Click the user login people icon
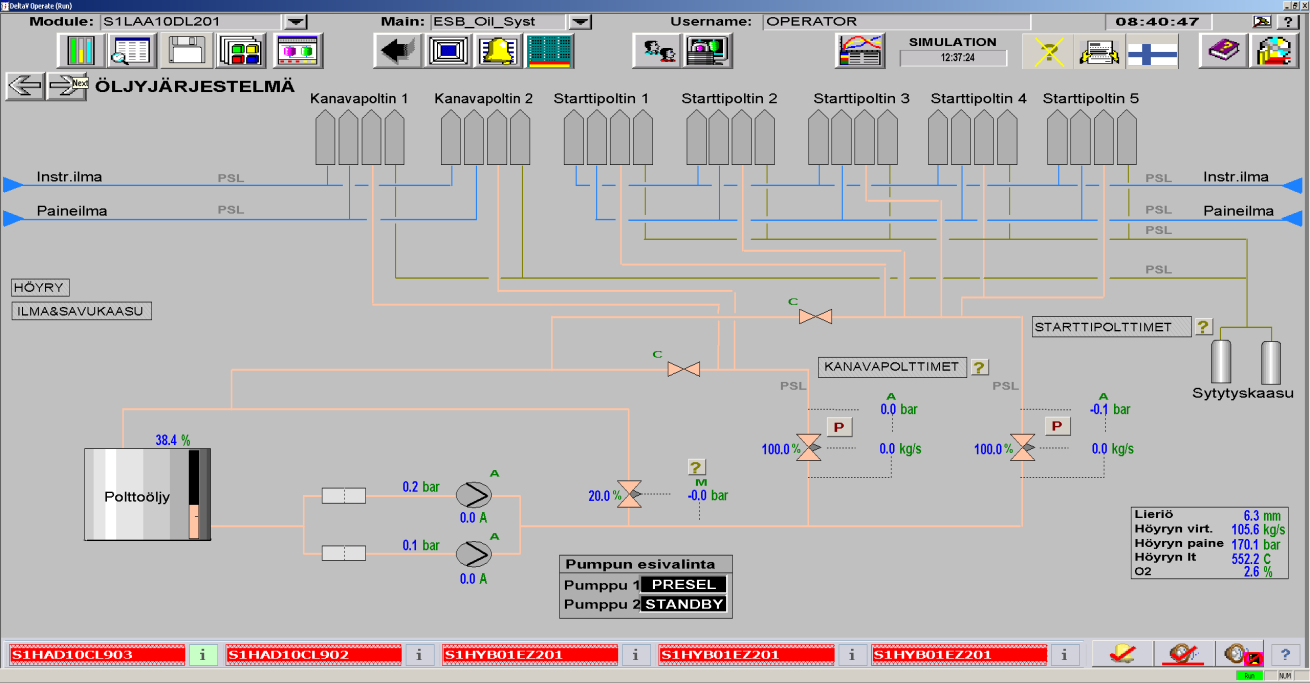The image size is (1310, 683). (x=655, y=50)
